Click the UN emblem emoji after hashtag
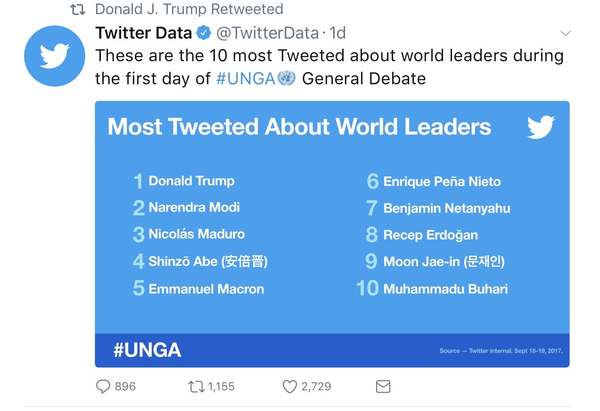 pyautogui.click(x=287, y=78)
